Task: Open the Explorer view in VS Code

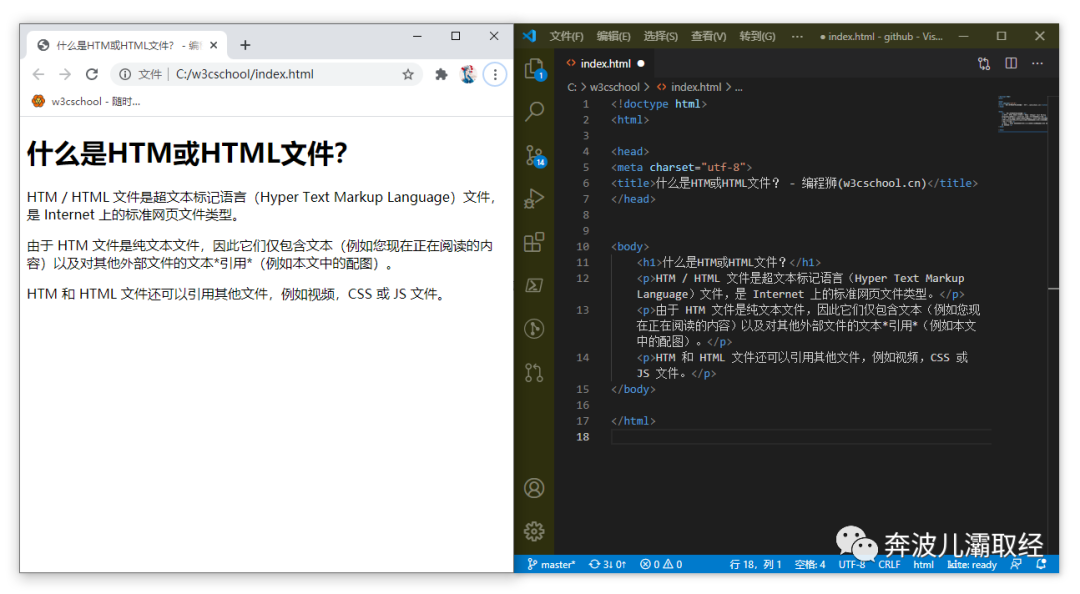Action: 534,67
